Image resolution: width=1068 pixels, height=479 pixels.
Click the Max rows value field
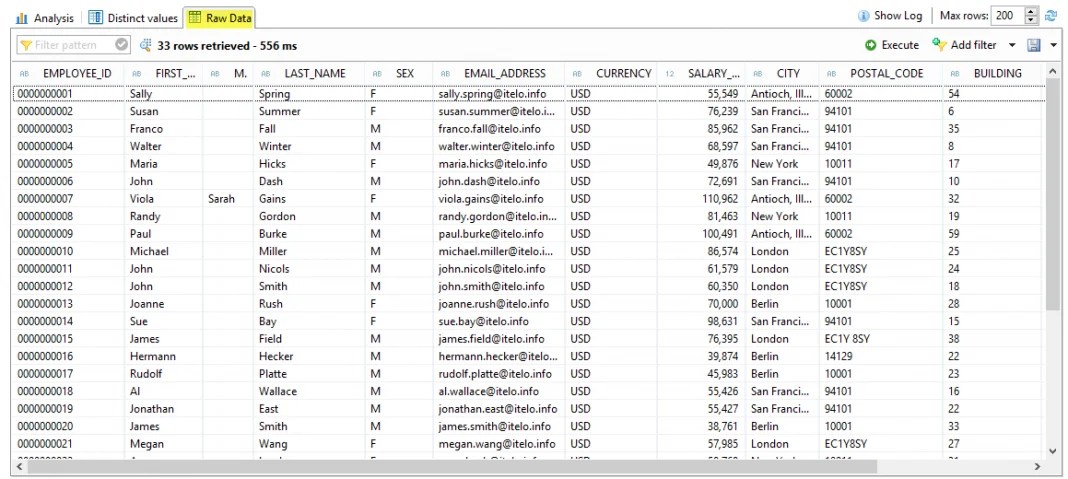click(1008, 16)
